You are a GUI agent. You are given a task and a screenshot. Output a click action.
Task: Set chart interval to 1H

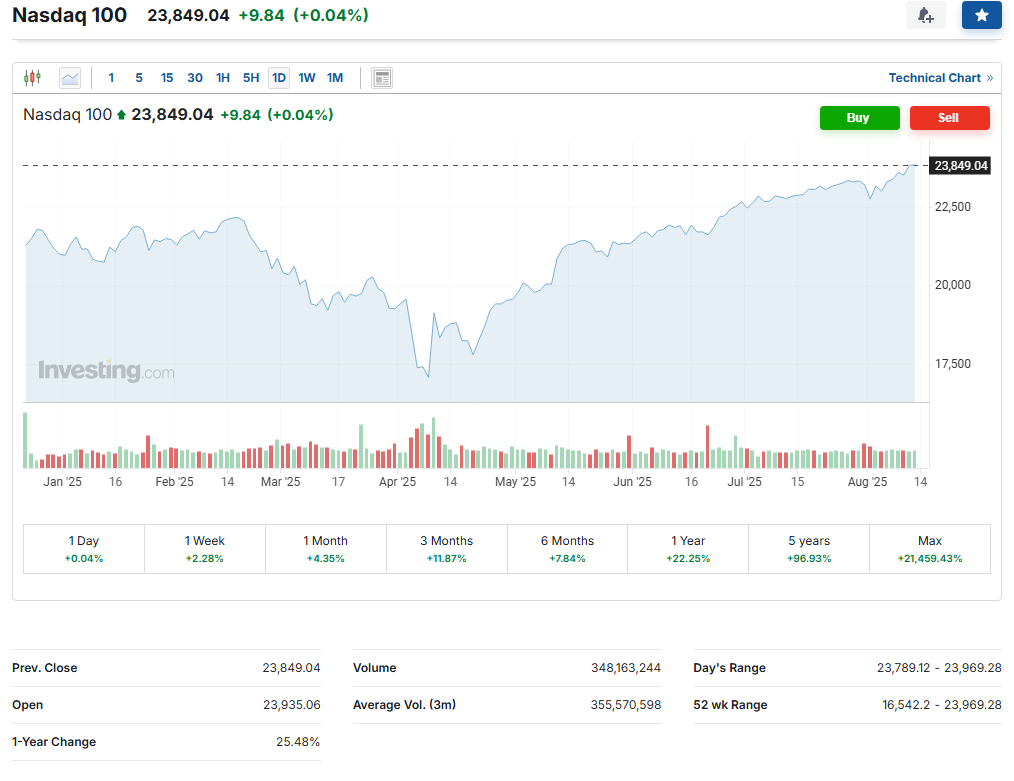pos(223,78)
